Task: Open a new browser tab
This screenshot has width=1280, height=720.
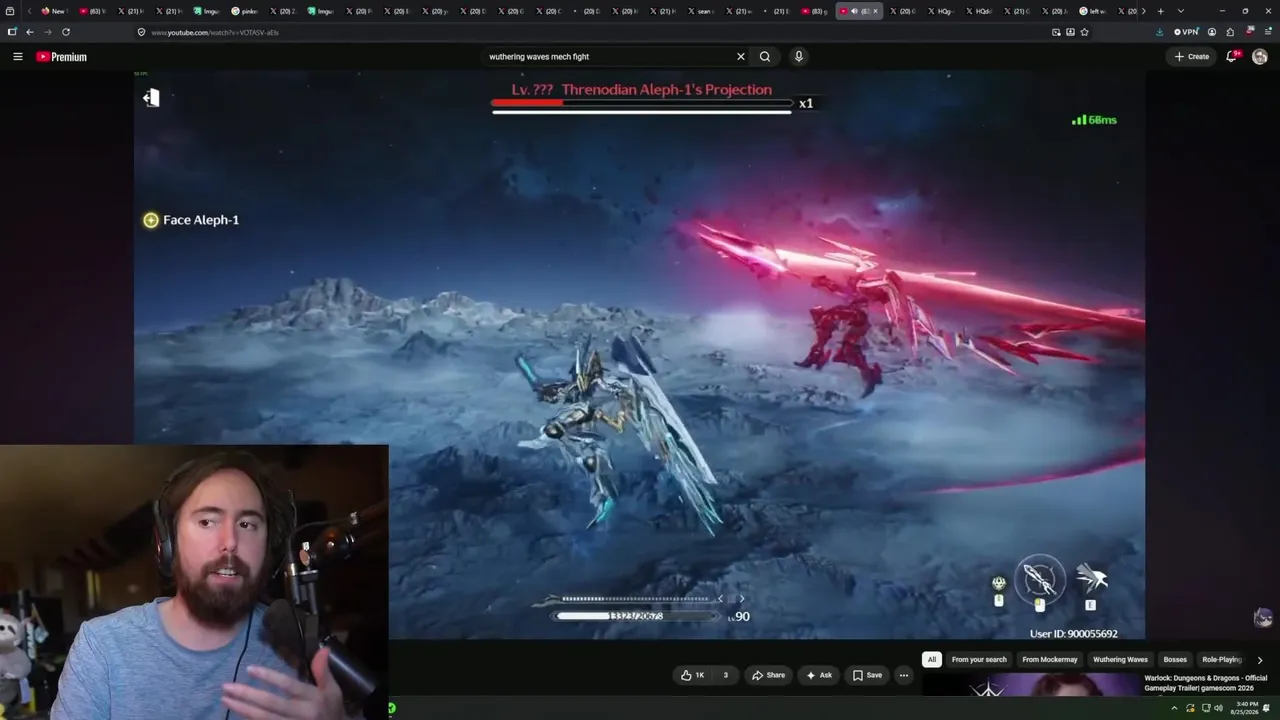Action: [x=1160, y=11]
